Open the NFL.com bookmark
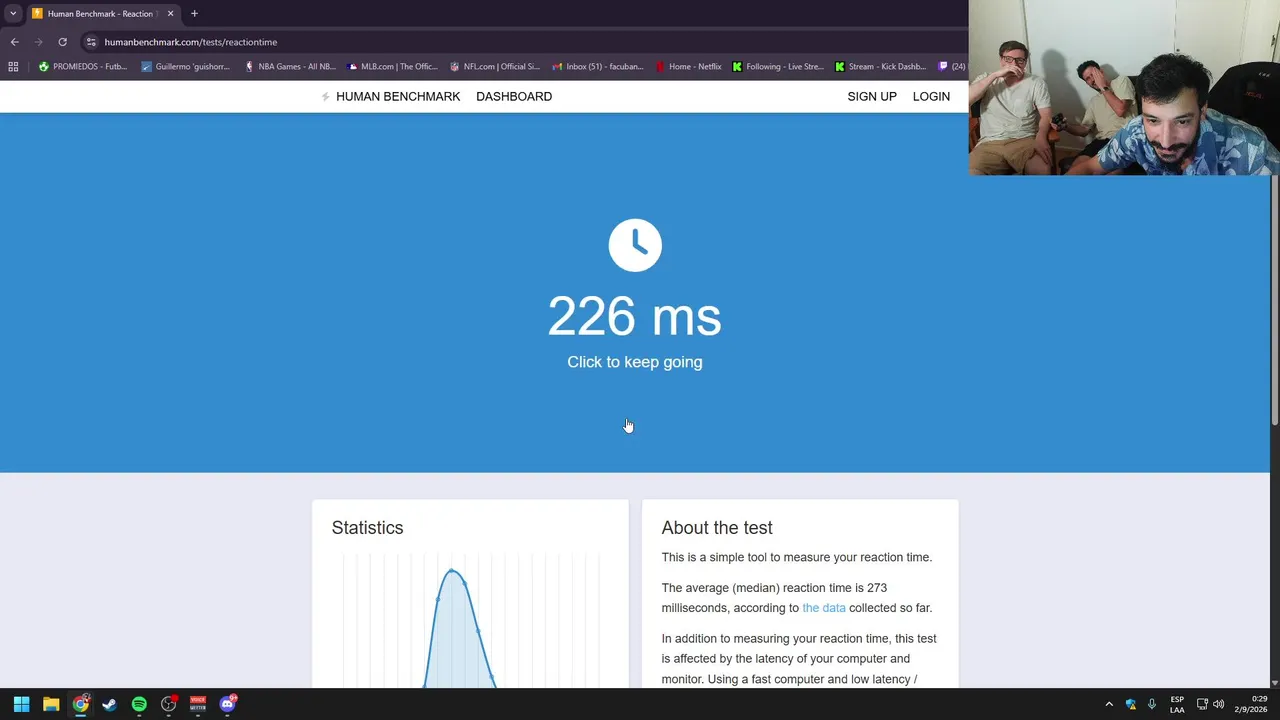Screen dimensions: 1280x720 click(495, 67)
